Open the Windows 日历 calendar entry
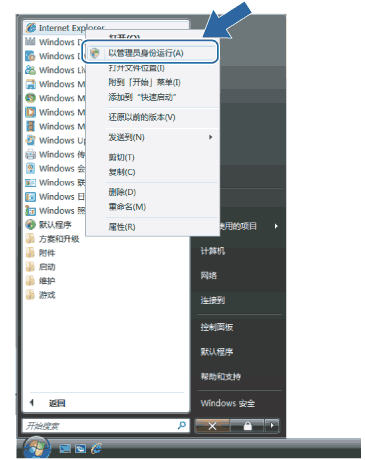The image size is (365, 460). (55, 196)
